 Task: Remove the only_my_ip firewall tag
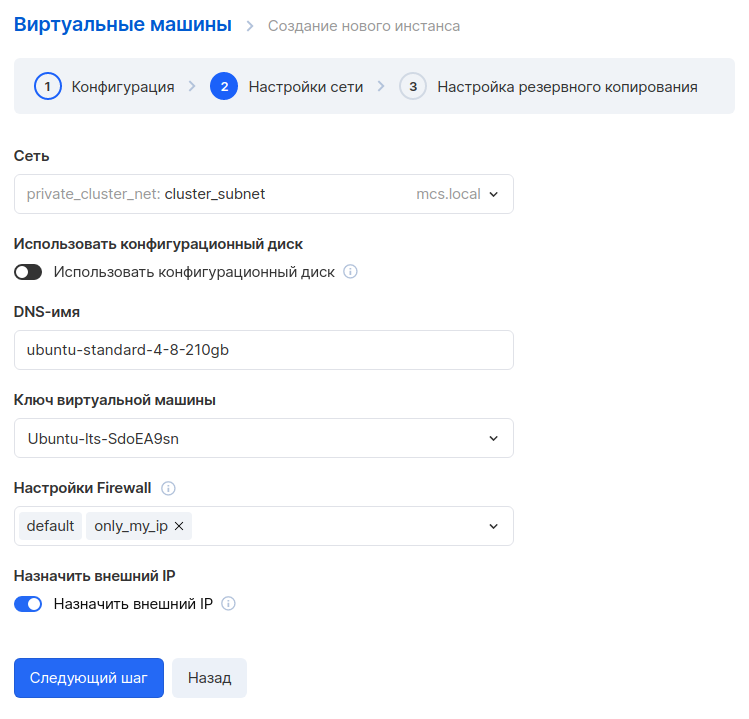(179, 526)
